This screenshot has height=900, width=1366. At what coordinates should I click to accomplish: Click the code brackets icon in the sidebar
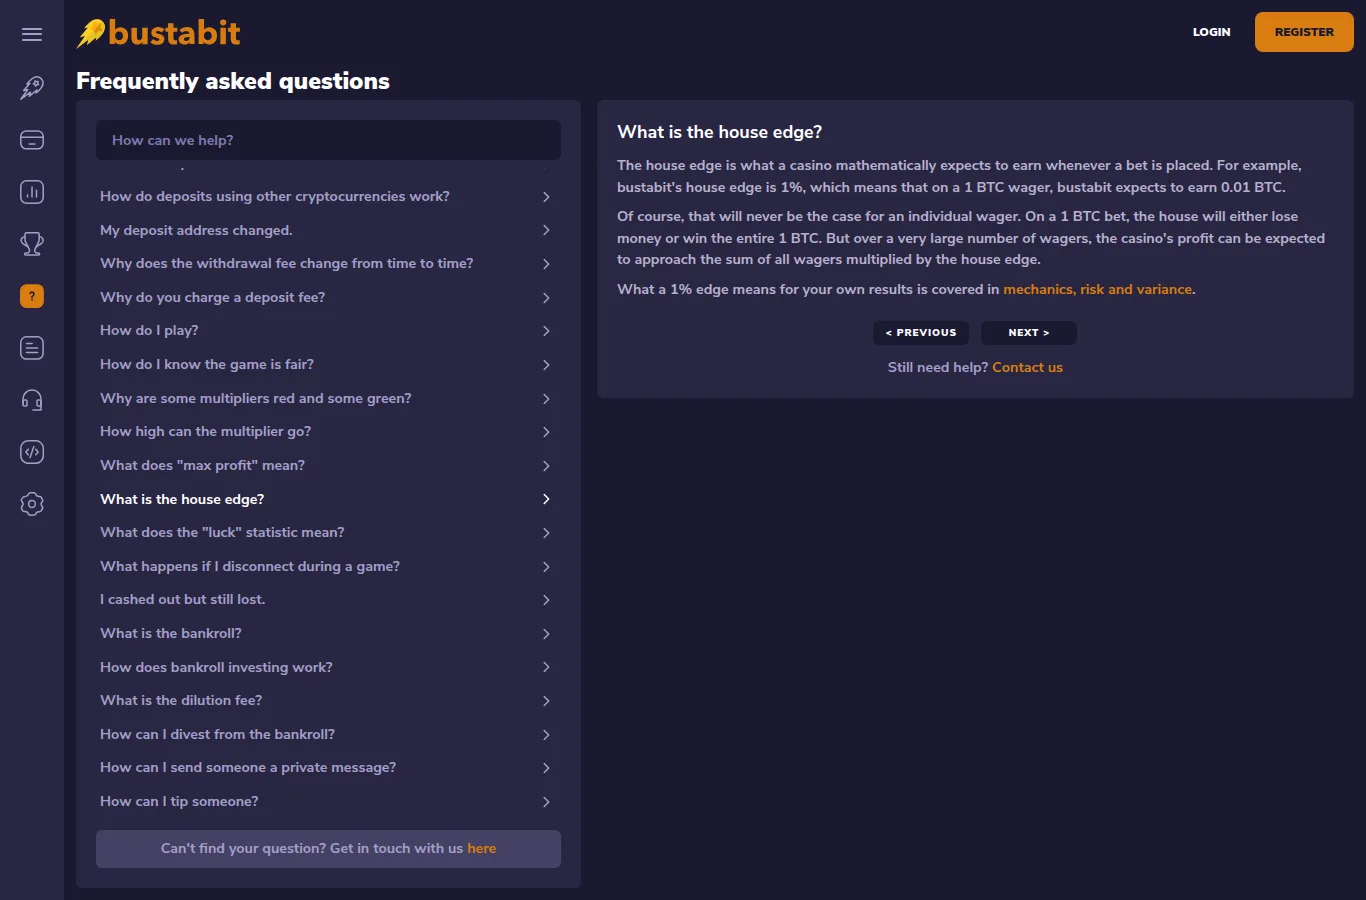(x=32, y=452)
